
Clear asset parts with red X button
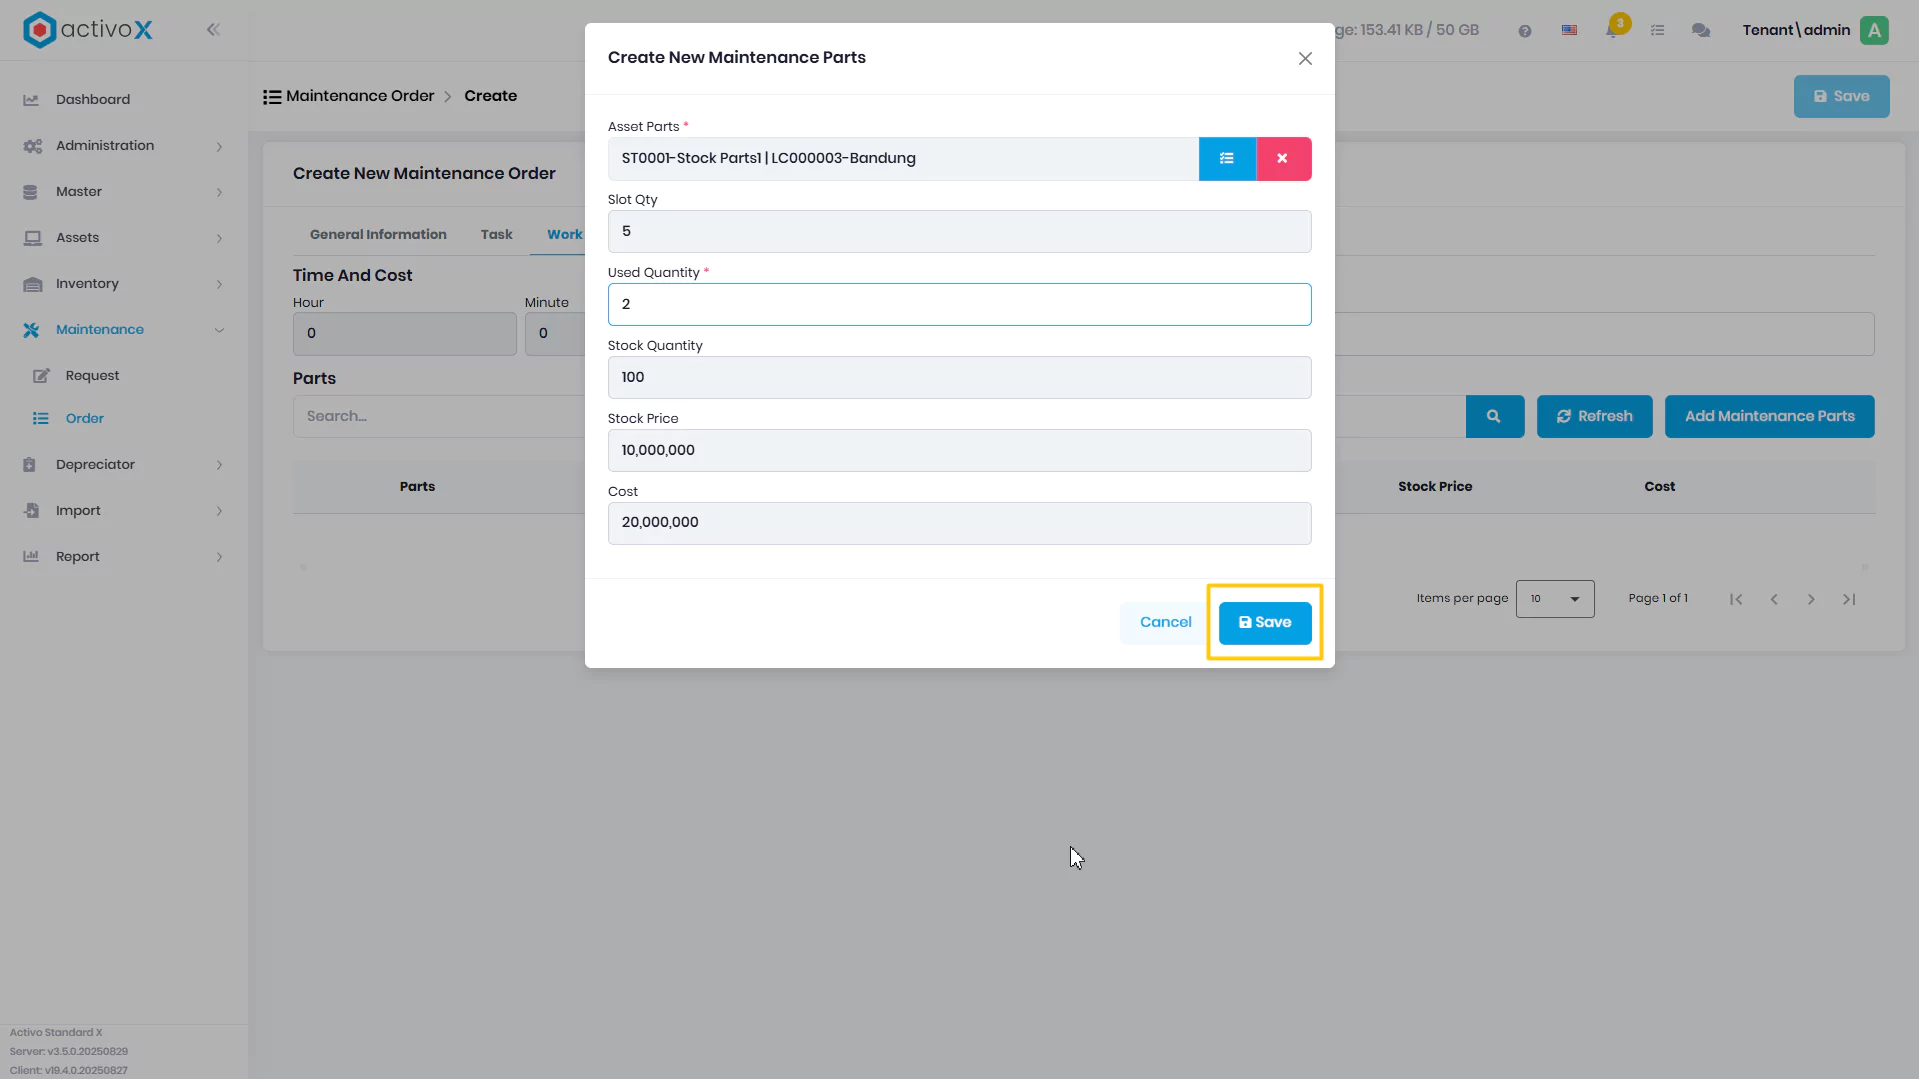click(1283, 159)
